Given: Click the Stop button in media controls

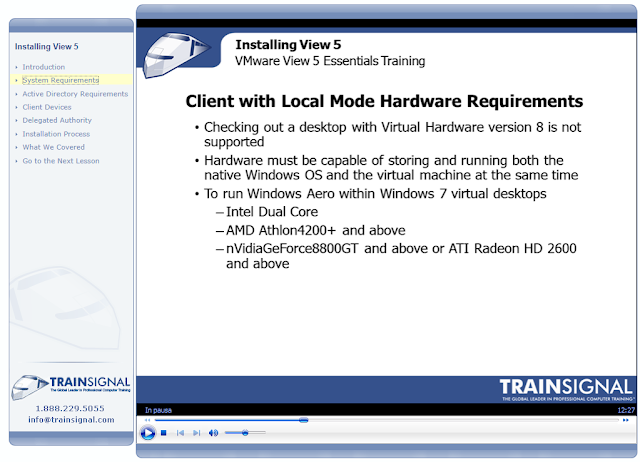Looking at the screenshot, I should 164,433.
